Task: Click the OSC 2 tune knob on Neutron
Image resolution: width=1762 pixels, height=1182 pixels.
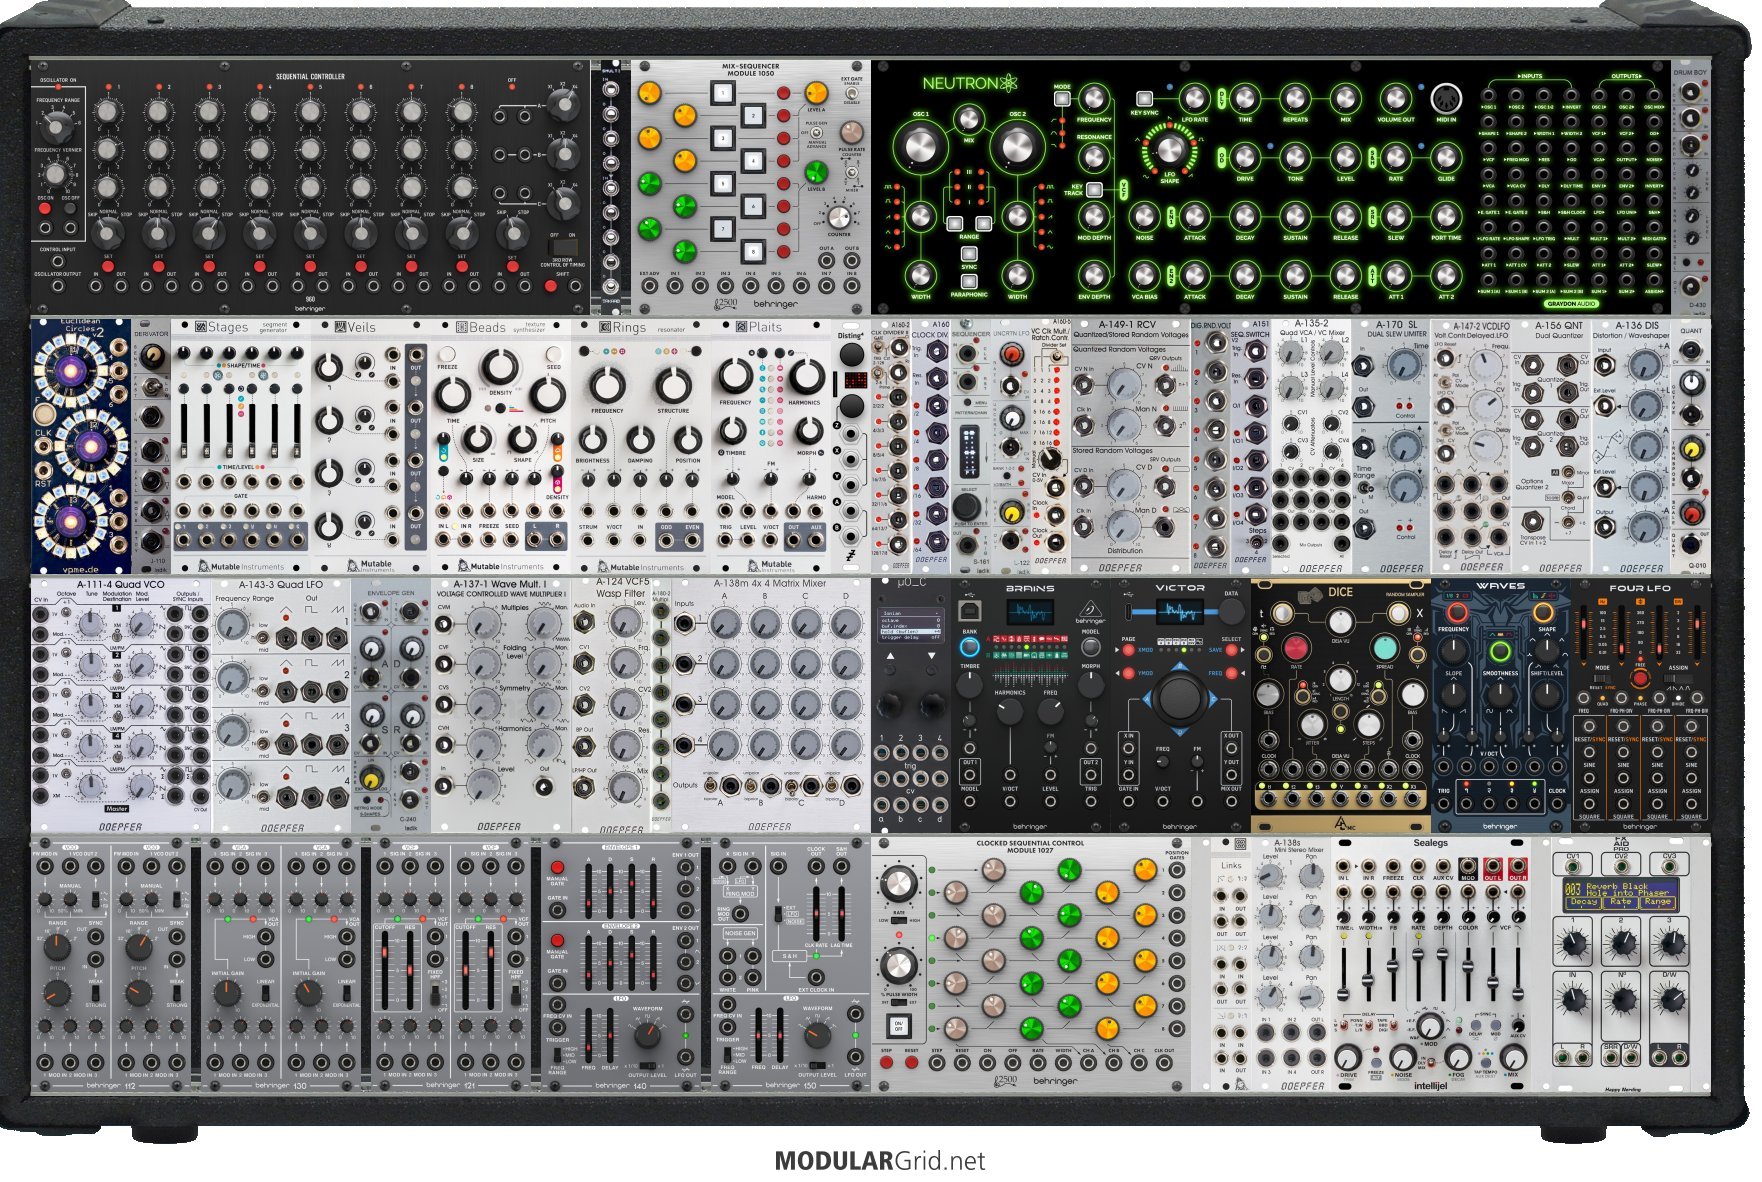Action: [x=1017, y=147]
